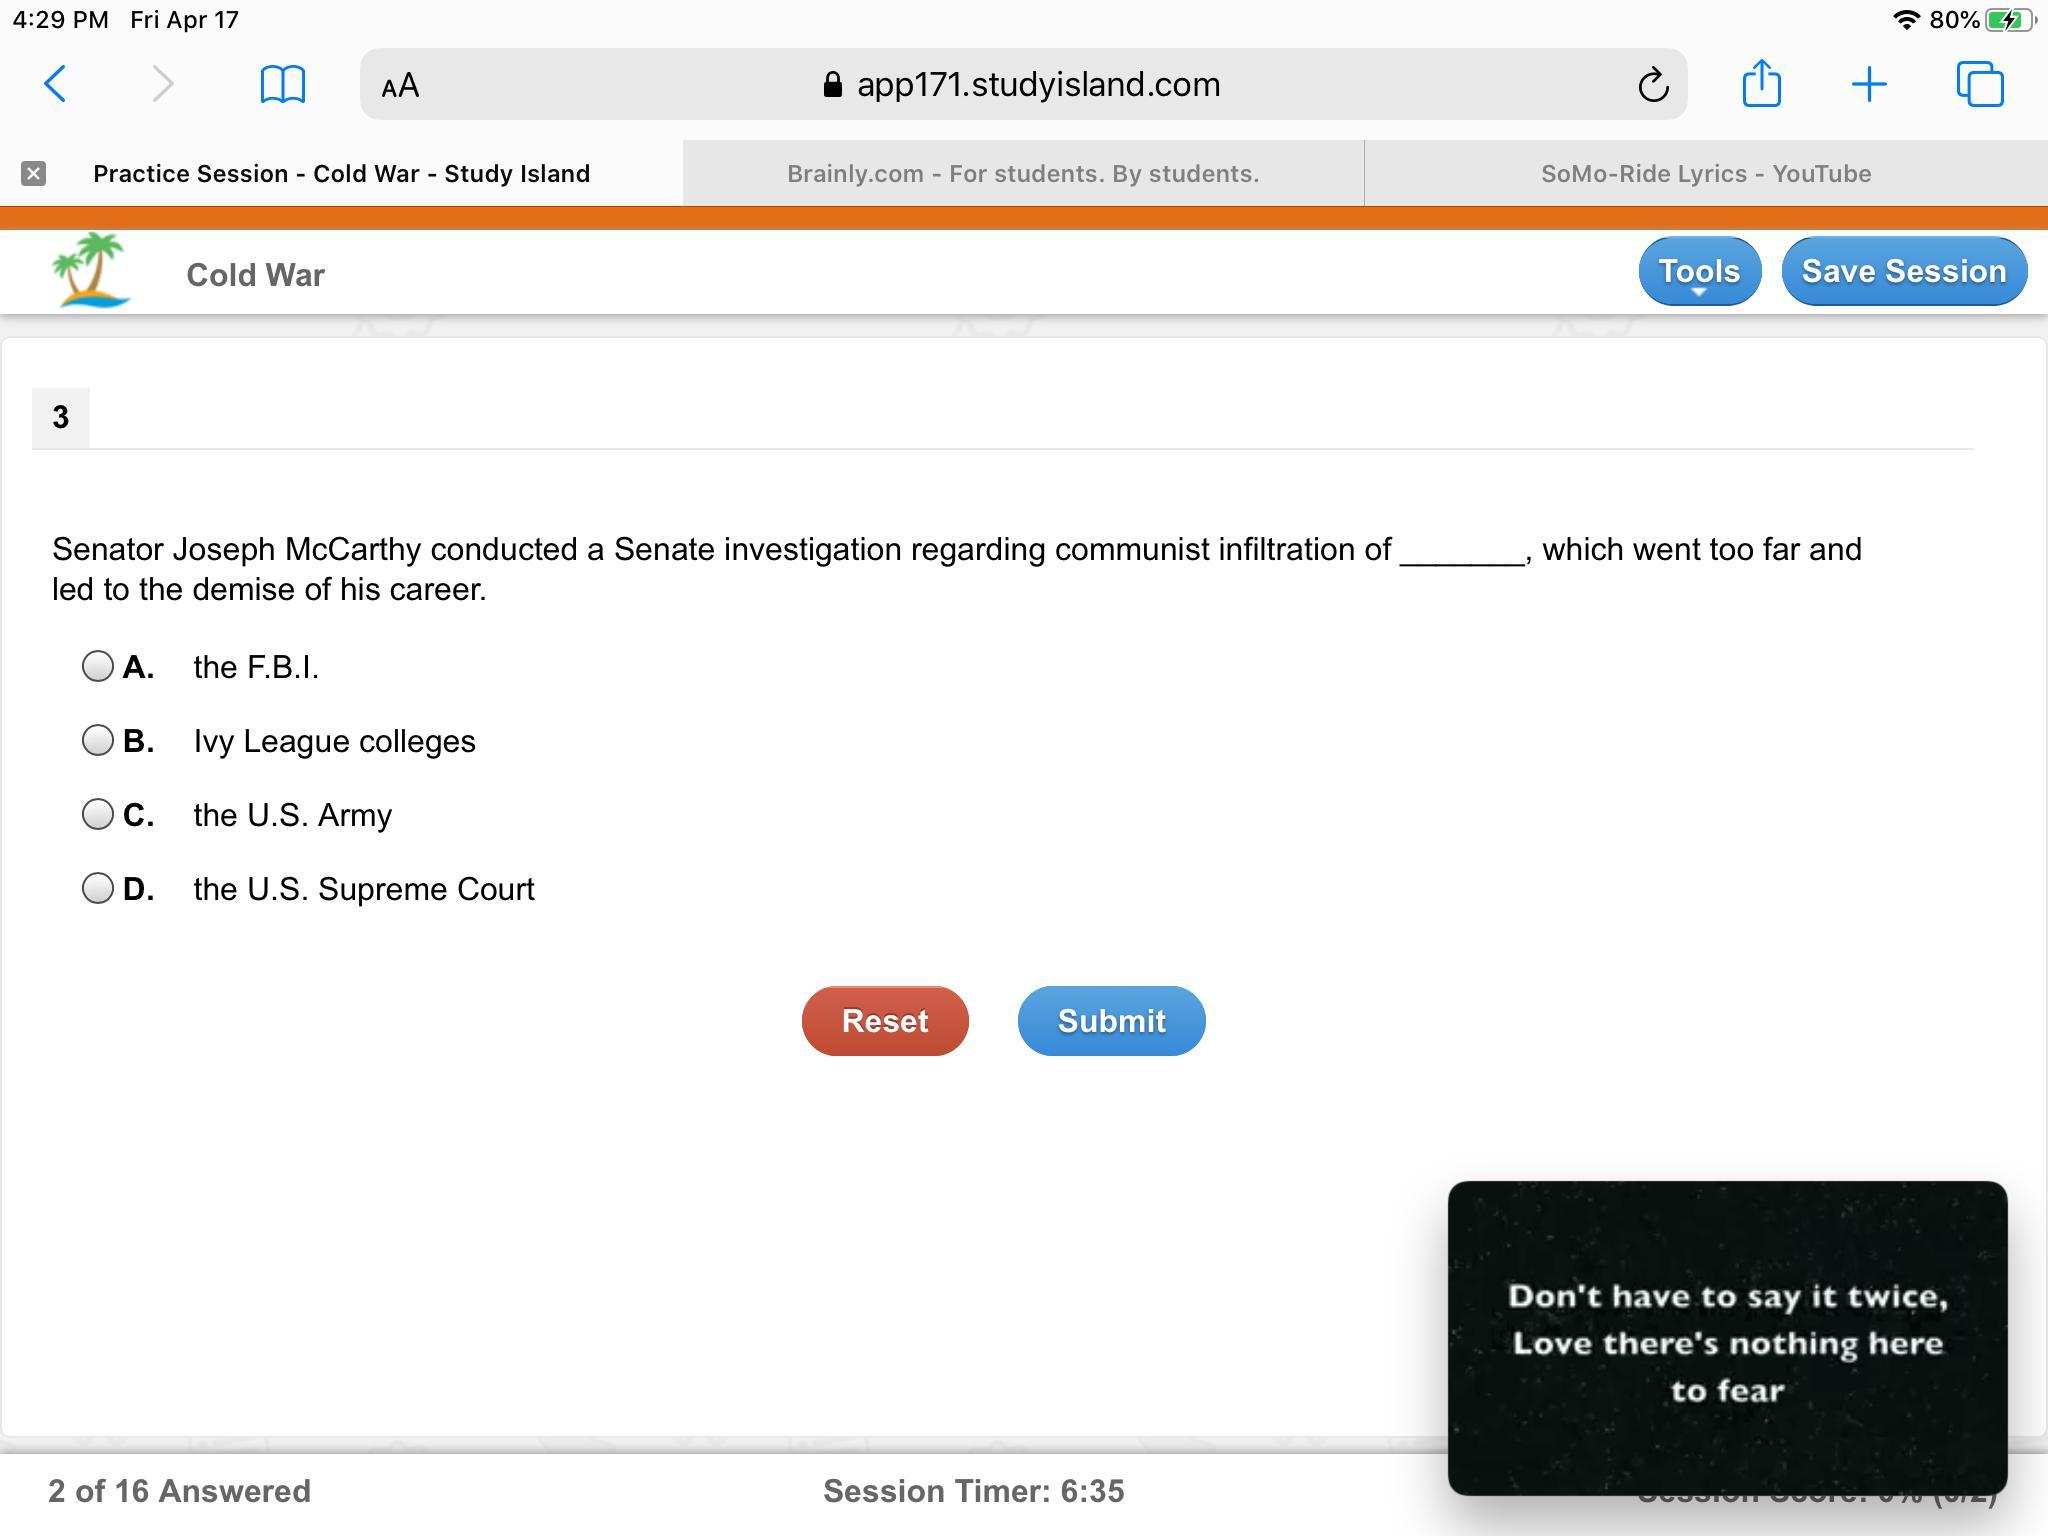Close the Study Island practice tab
The width and height of the screenshot is (2048, 1536).
coord(33,174)
